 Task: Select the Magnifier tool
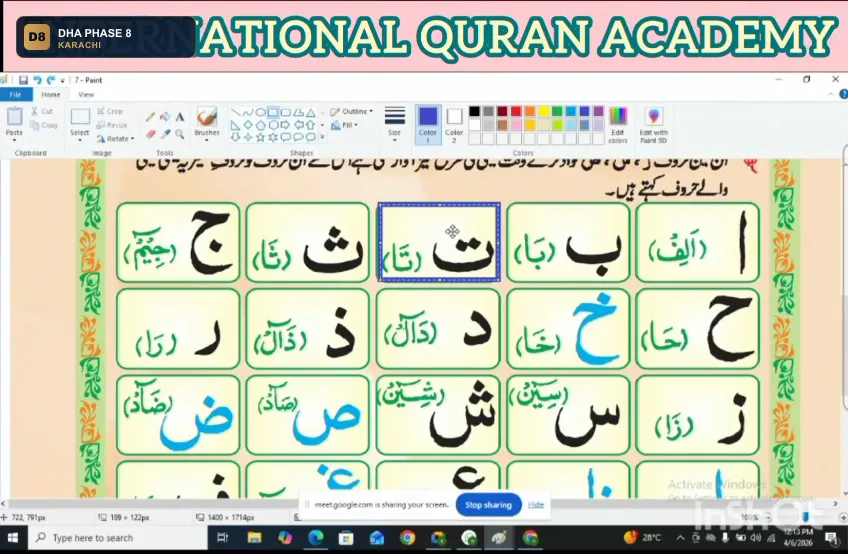(180, 134)
